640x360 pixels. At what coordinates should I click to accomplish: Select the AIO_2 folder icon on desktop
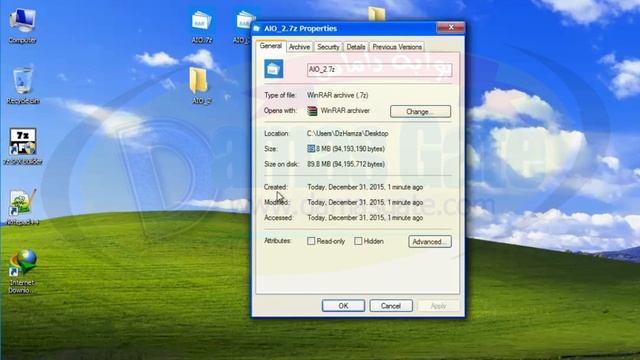coord(200,86)
